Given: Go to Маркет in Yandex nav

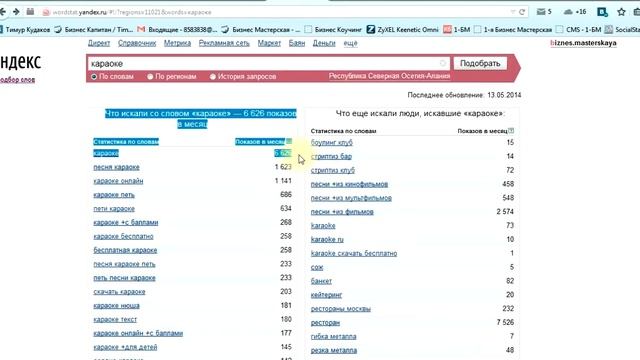Looking at the screenshot, I should pos(269,43).
